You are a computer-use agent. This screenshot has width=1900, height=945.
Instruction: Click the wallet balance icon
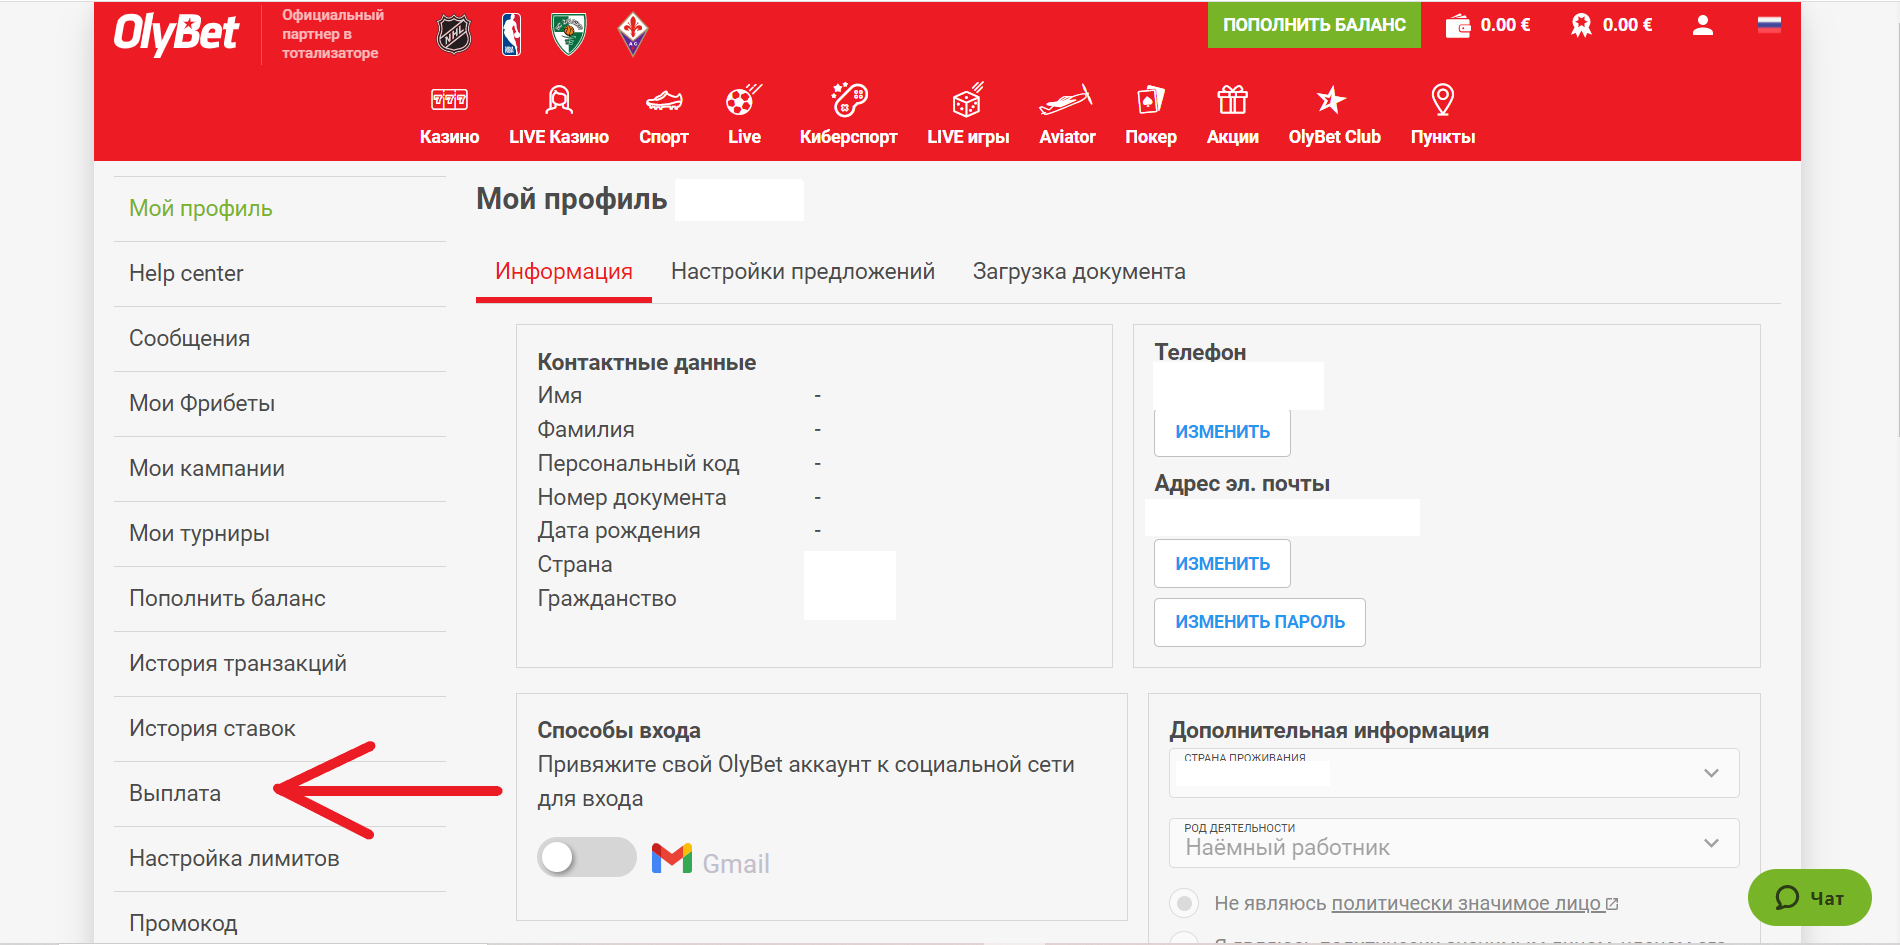tap(1458, 25)
